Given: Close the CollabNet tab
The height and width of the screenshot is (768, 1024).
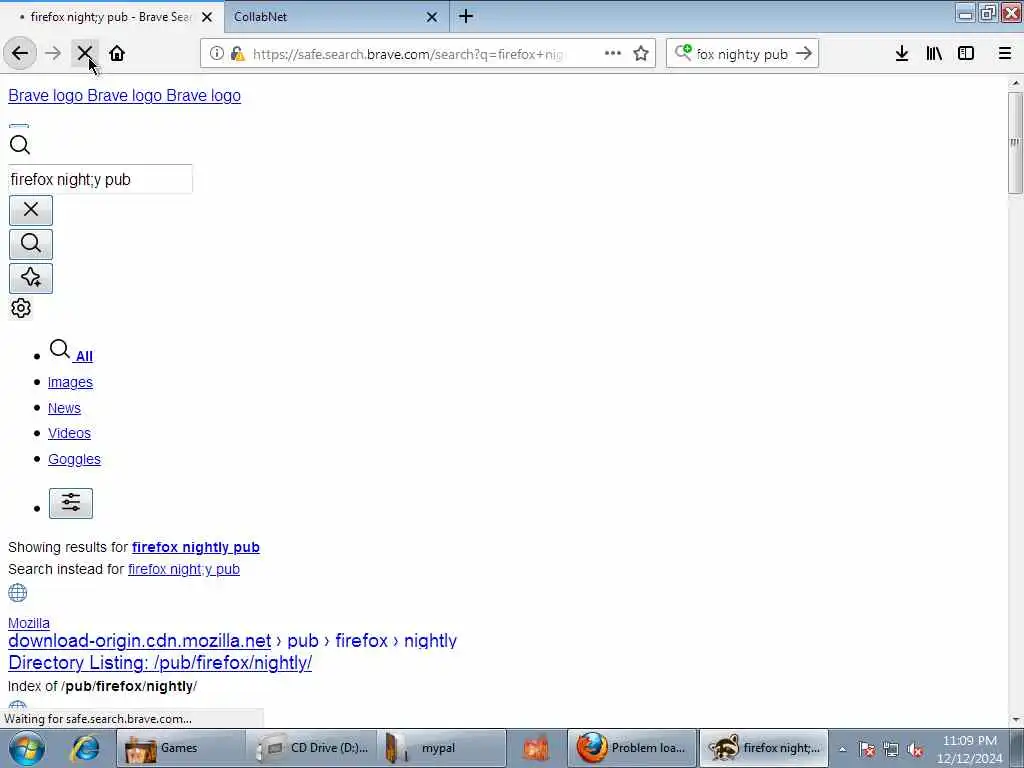Looking at the screenshot, I should [x=432, y=17].
